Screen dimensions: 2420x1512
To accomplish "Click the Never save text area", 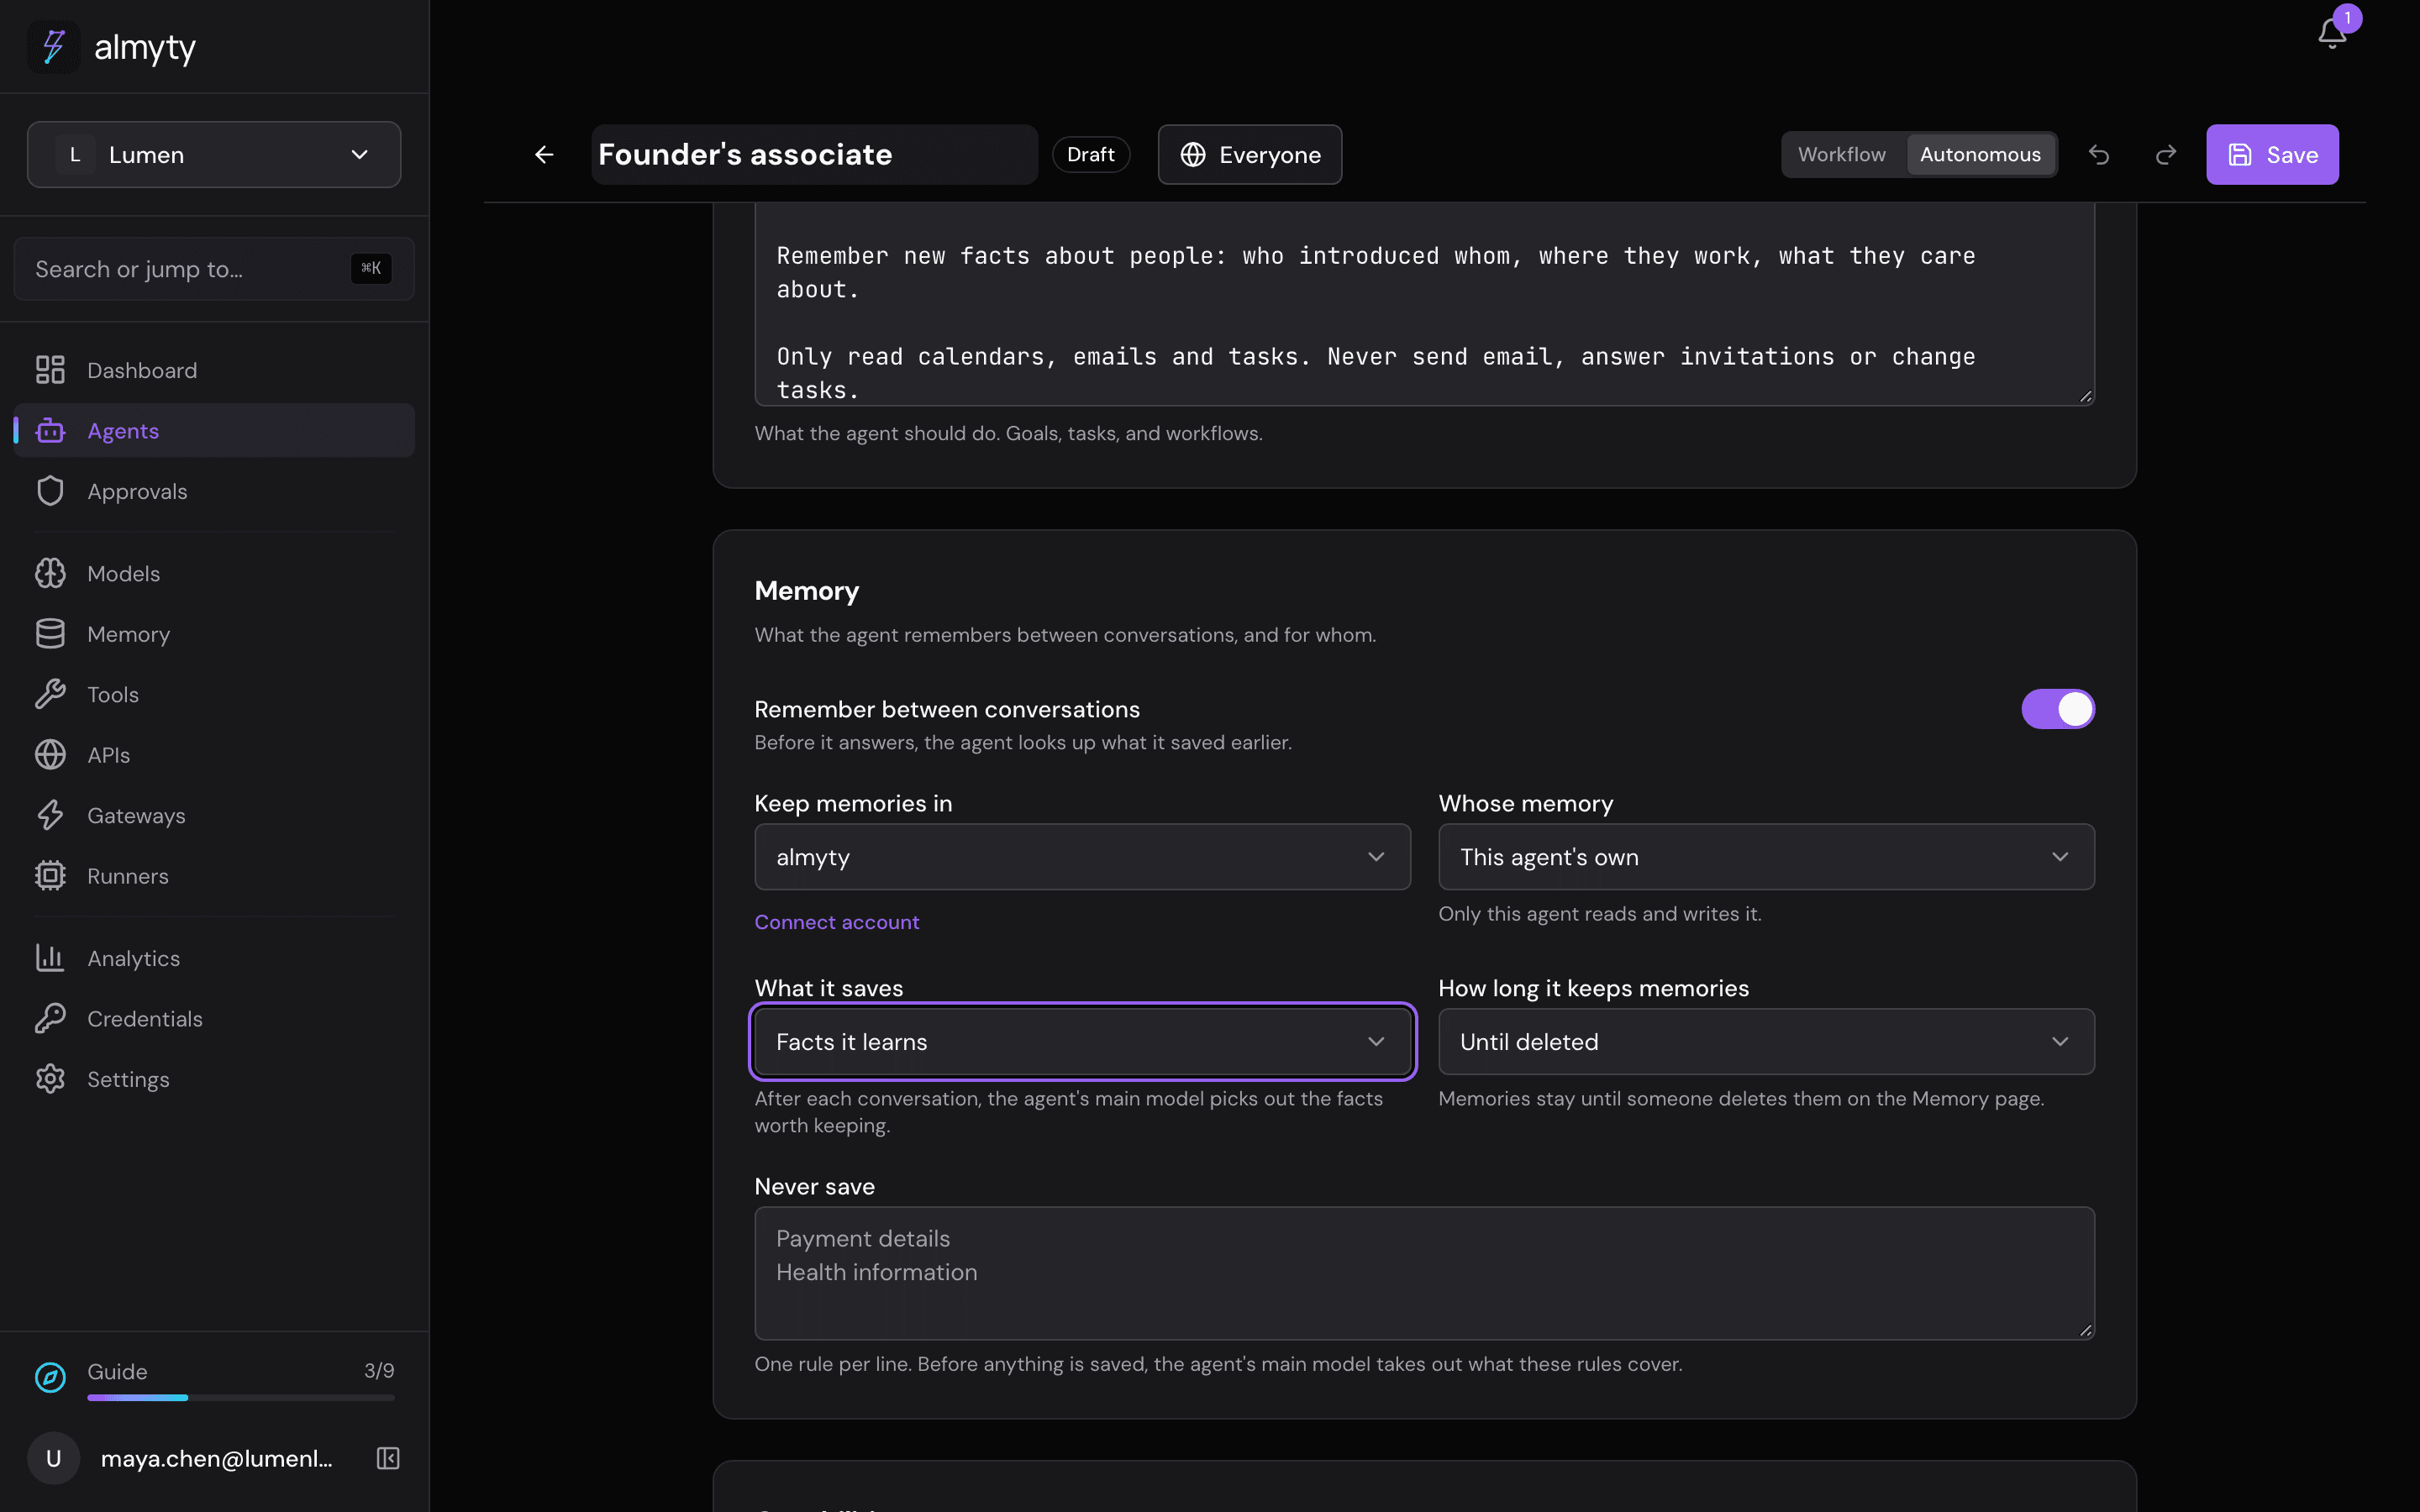I will 1424,1273.
